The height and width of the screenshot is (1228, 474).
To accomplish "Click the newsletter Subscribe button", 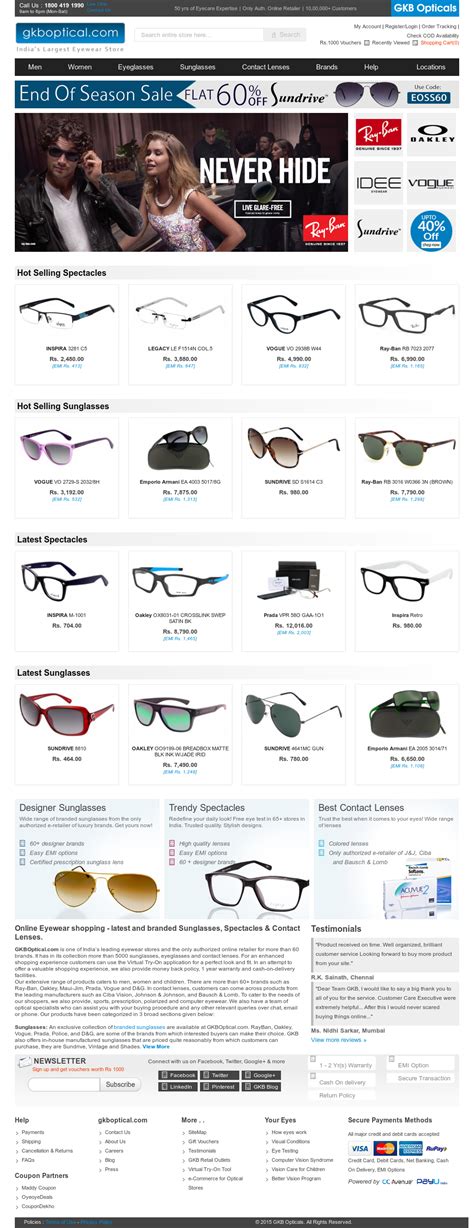I will coord(120,1084).
